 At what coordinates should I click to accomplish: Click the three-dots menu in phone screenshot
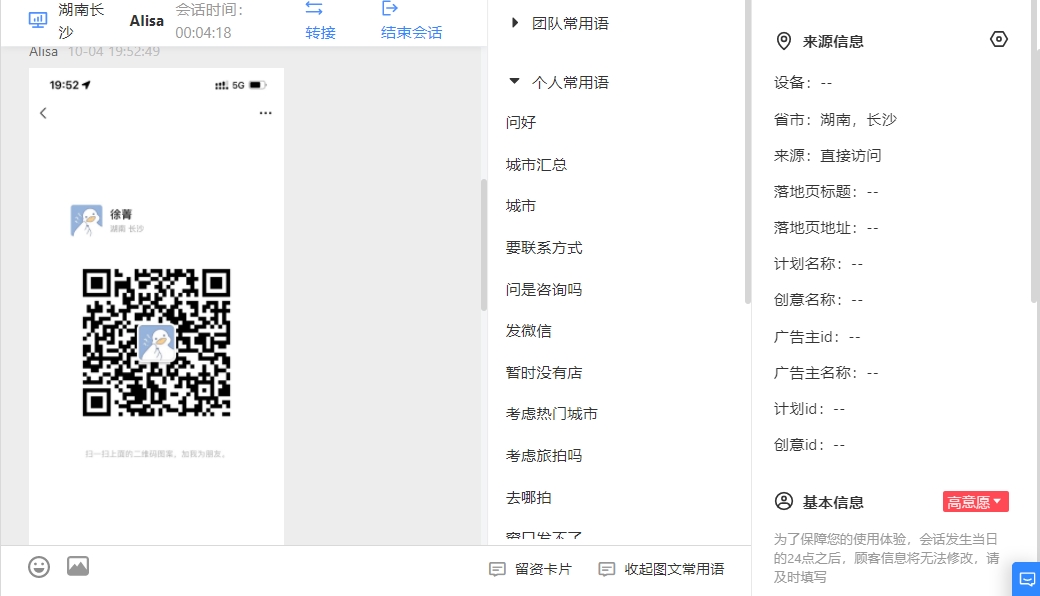(265, 113)
